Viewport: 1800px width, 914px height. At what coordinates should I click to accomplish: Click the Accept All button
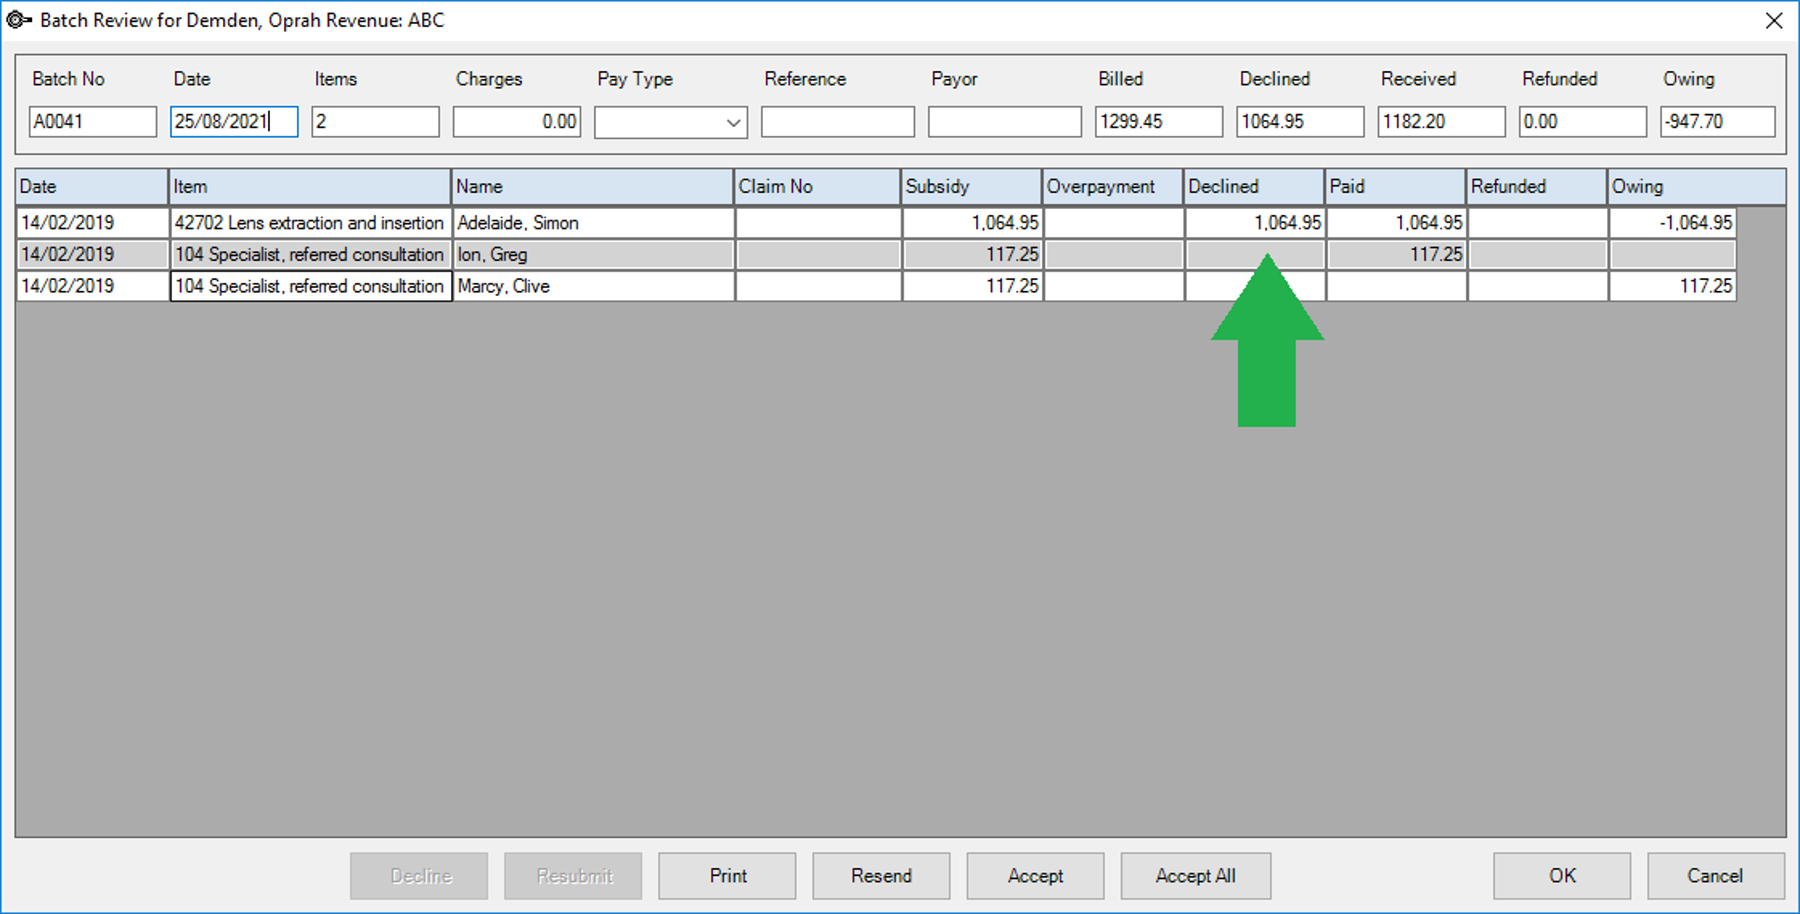coord(1196,876)
